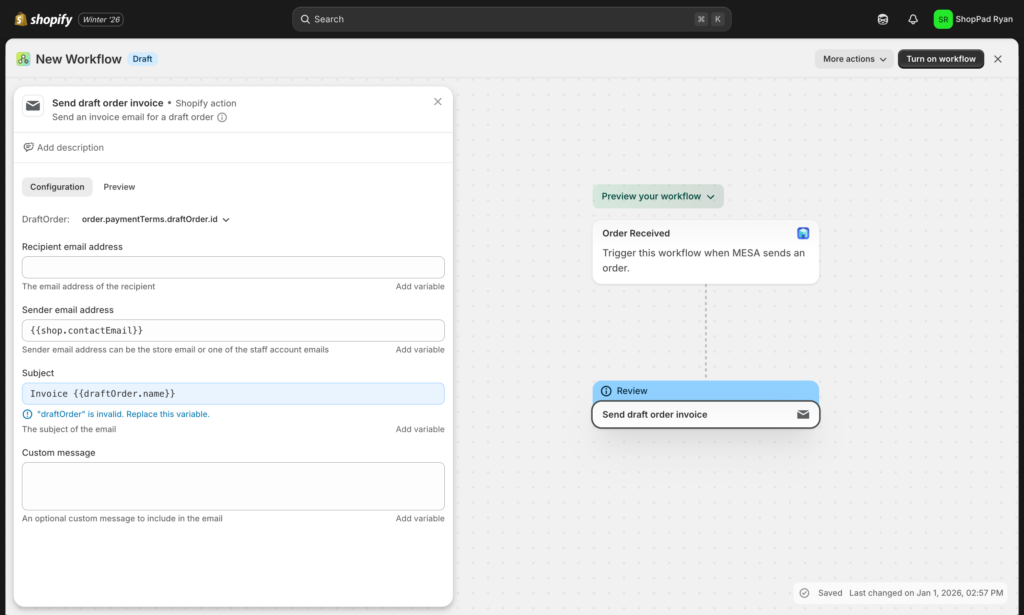The width and height of the screenshot is (1024, 615).
Task: Switch to the Preview tab
Action: (119, 186)
